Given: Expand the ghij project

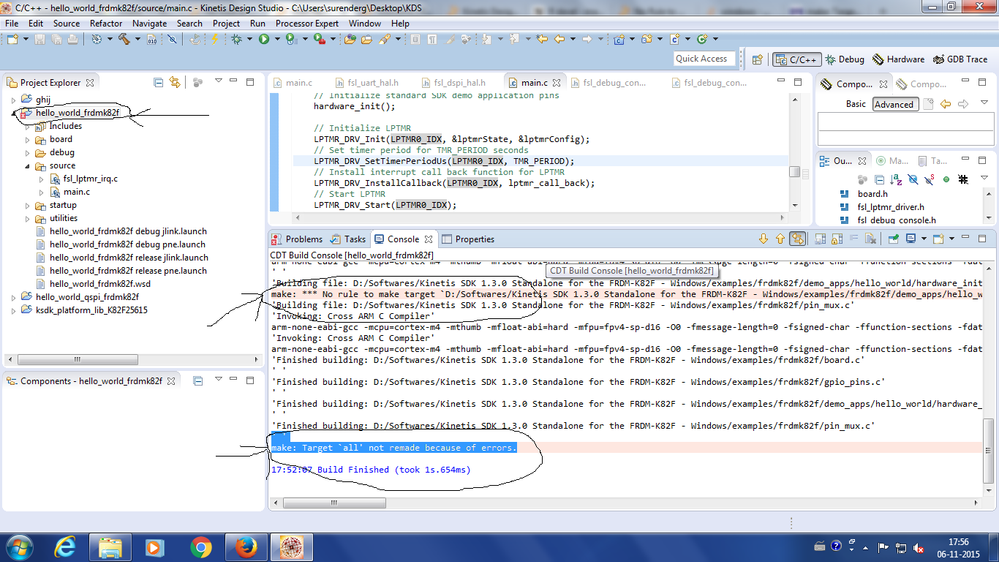Looking at the screenshot, I should (x=13, y=100).
